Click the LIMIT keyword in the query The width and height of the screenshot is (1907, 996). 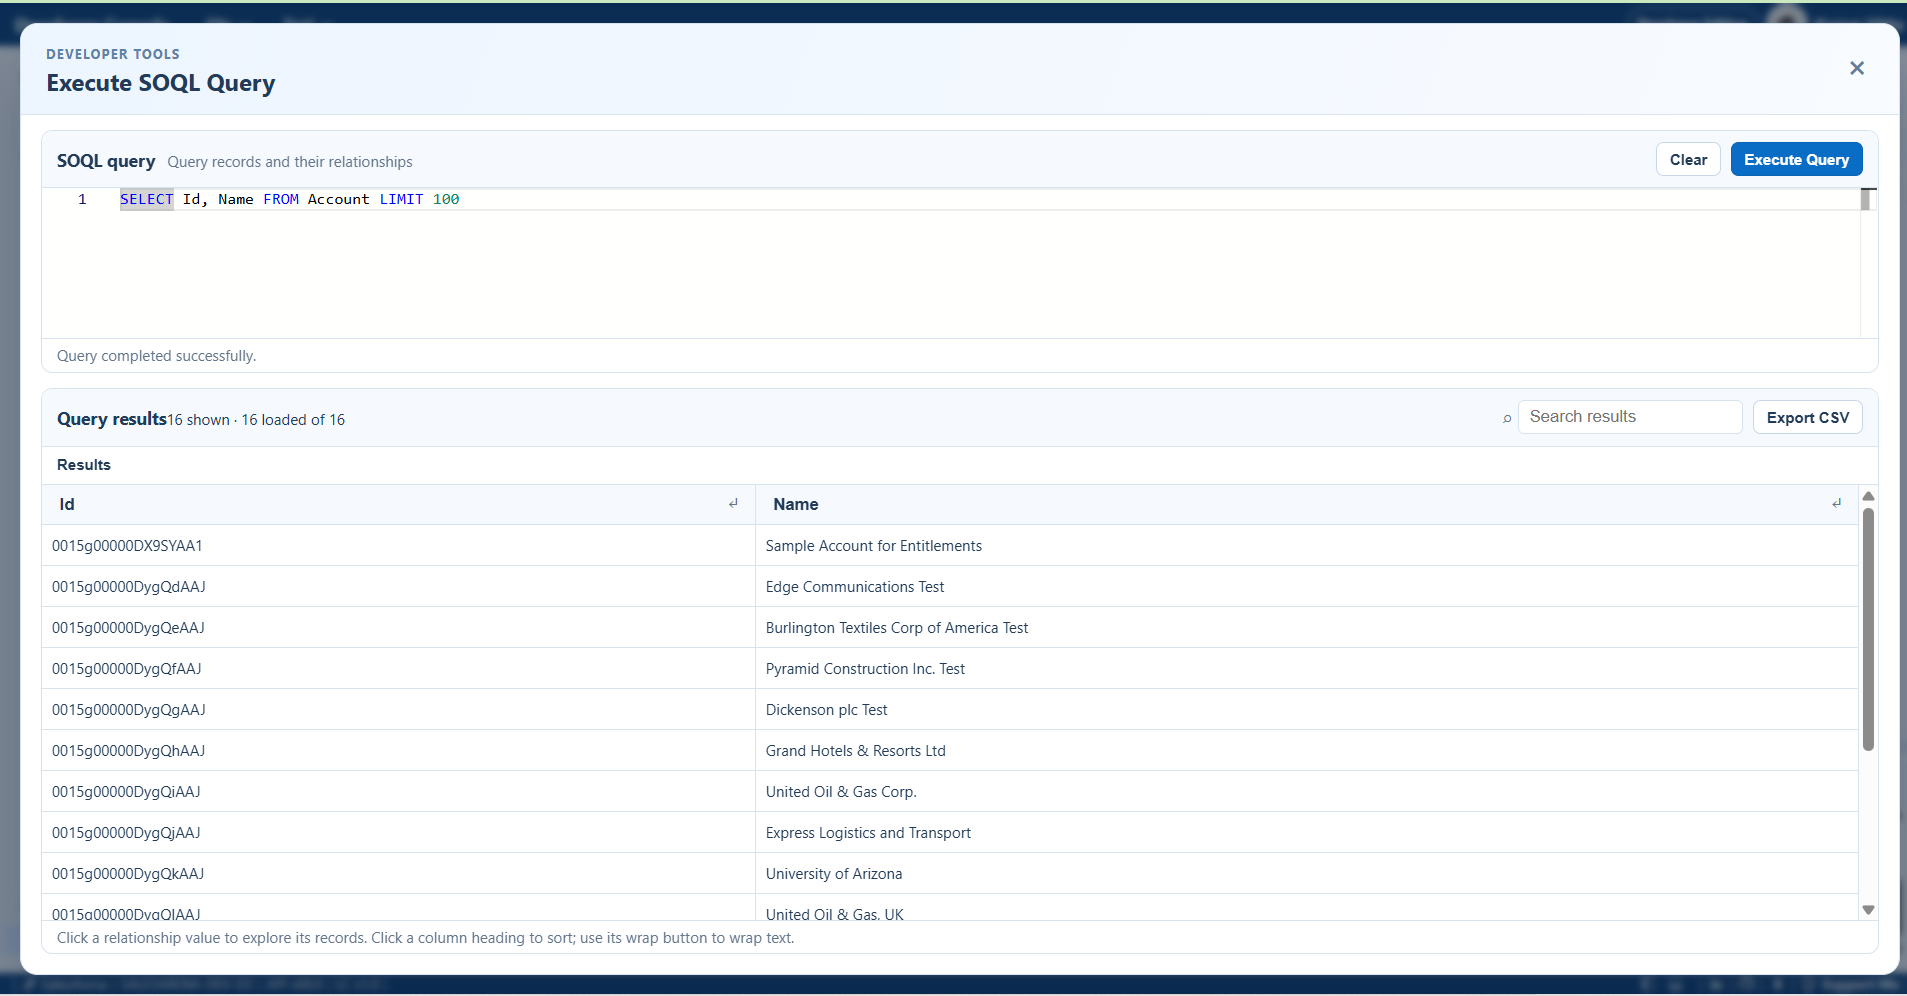coord(401,199)
